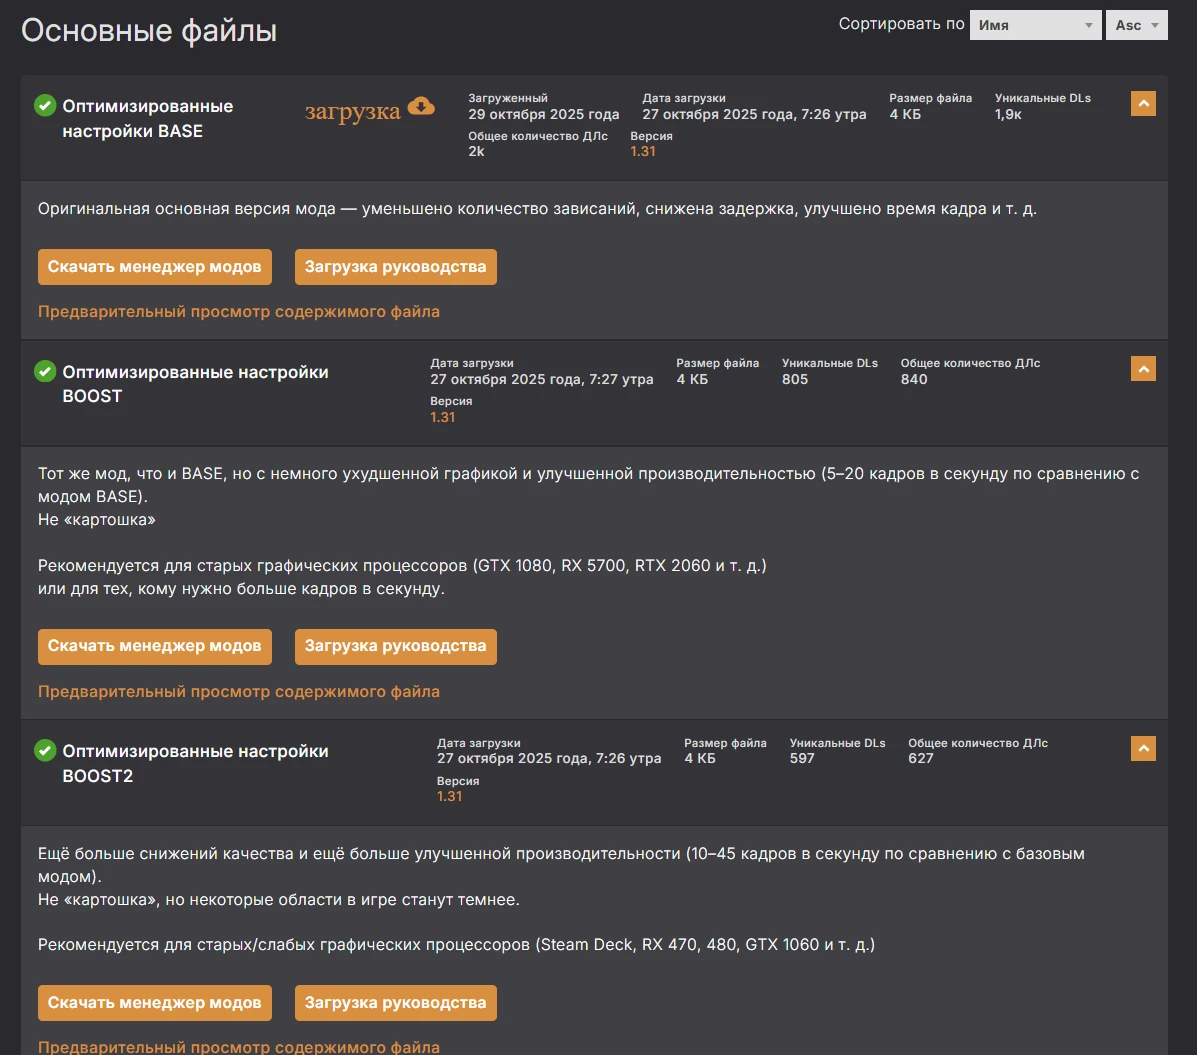The image size is (1197, 1055).
Task: Open file contents preview link for BOOST2
Action: tap(239, 1047)
